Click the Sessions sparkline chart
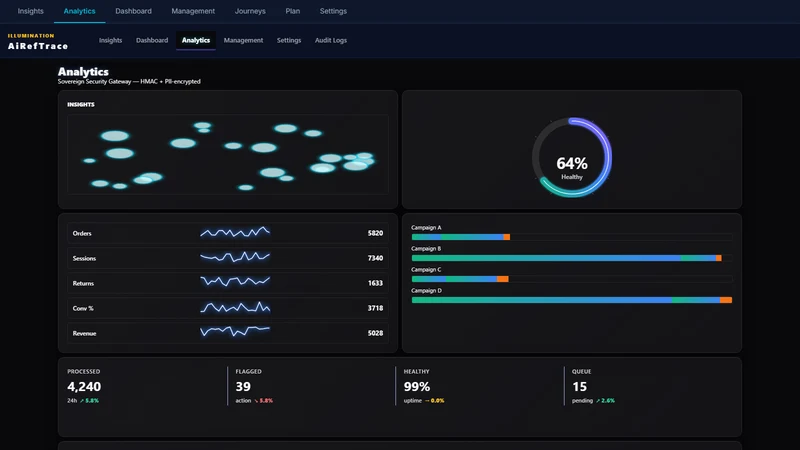800x450 pixels. (x=235, y=257)
